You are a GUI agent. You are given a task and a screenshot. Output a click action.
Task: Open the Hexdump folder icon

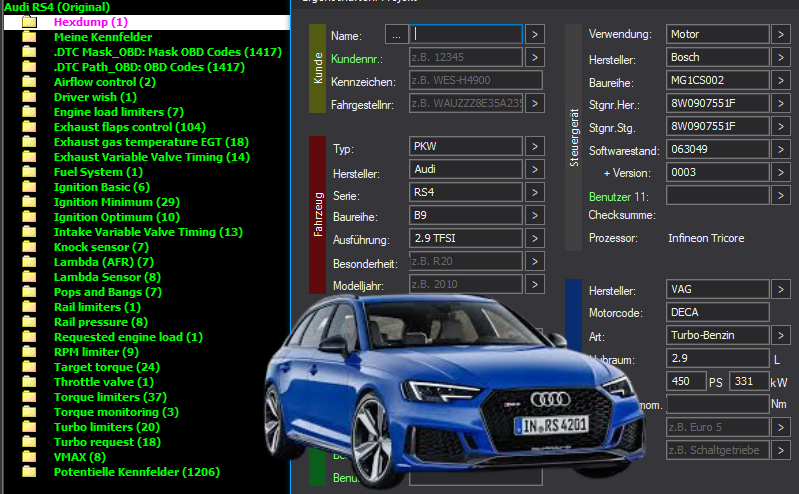coord(30,22)
